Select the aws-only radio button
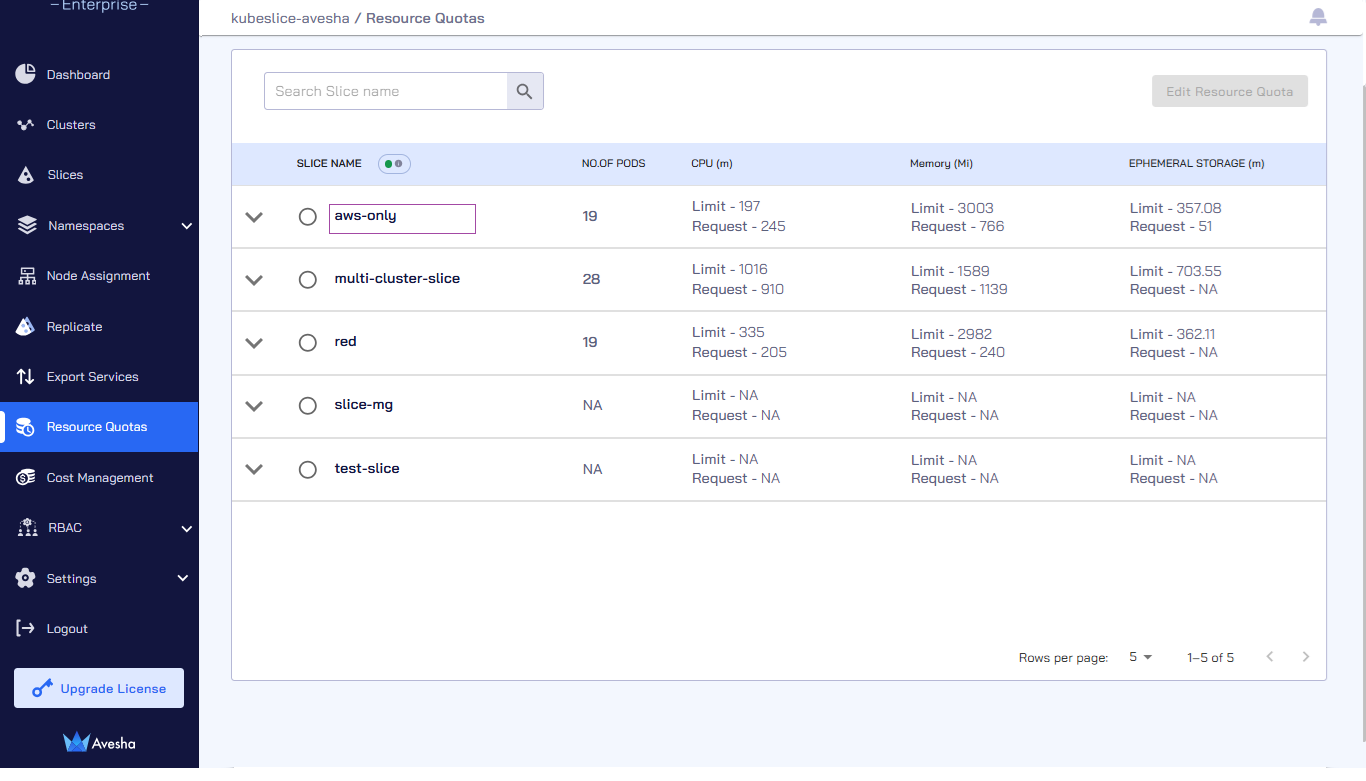Screen dimensions: 1366x781 click(308, 217)
